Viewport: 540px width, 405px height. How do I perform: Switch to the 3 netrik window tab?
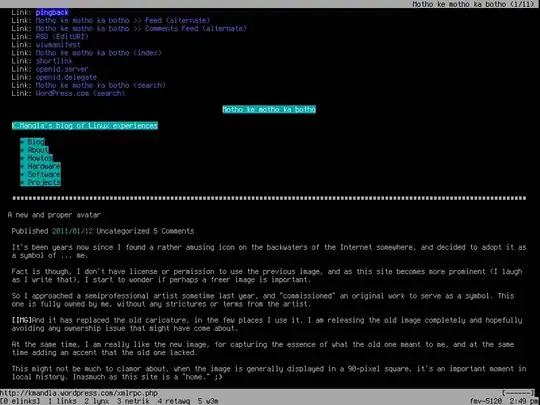coord(133,401)
